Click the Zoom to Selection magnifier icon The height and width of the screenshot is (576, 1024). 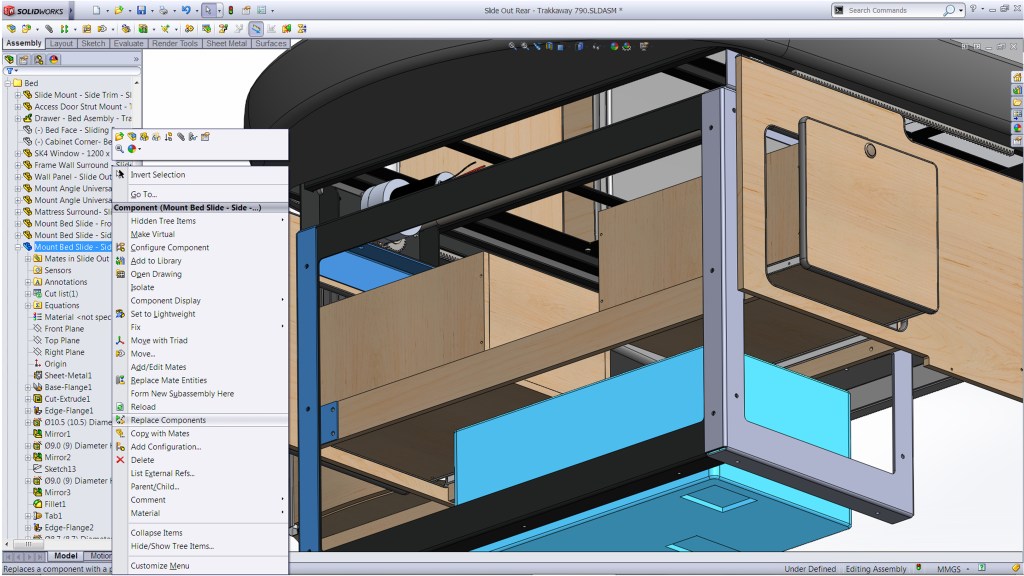tap(120, 149)
